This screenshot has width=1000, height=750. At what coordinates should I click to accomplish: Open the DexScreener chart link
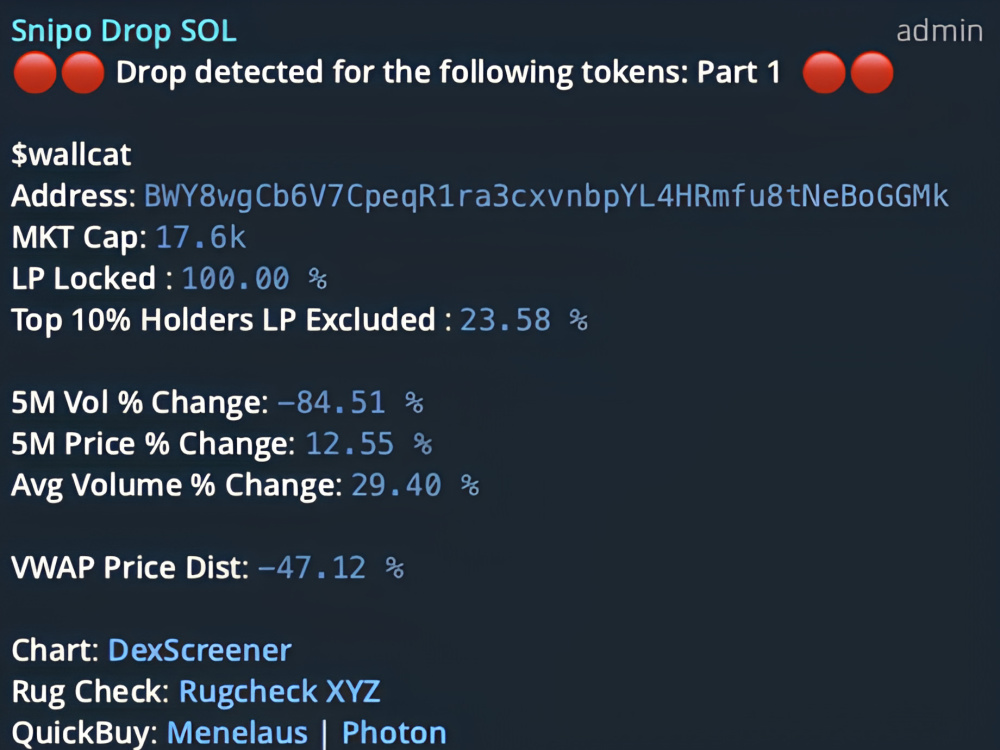coord(199,650)
